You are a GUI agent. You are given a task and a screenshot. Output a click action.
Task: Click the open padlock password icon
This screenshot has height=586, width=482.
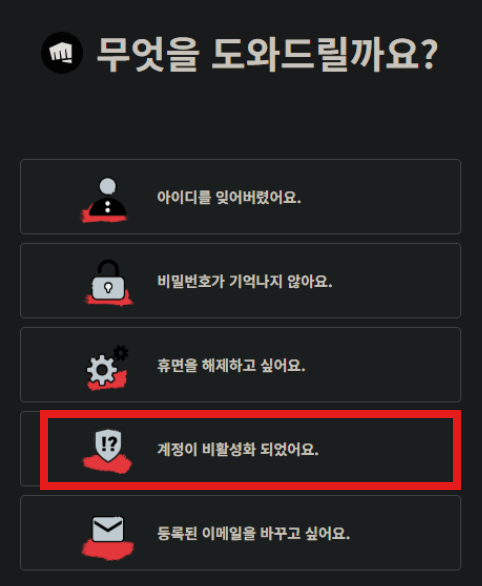(108, 280)
